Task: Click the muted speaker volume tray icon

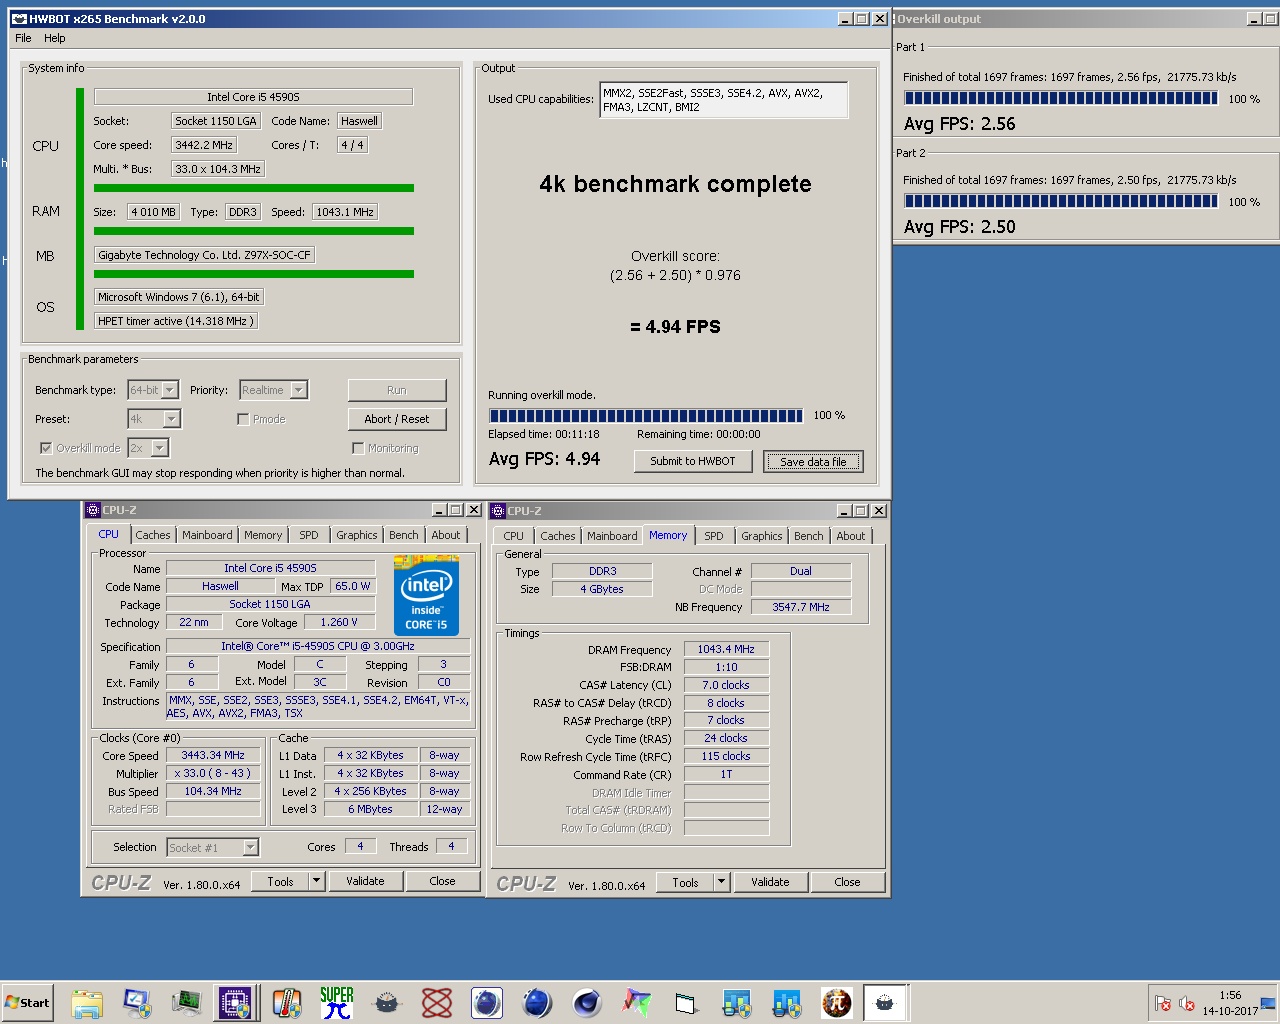Action: click(x=1187, y=1003)
